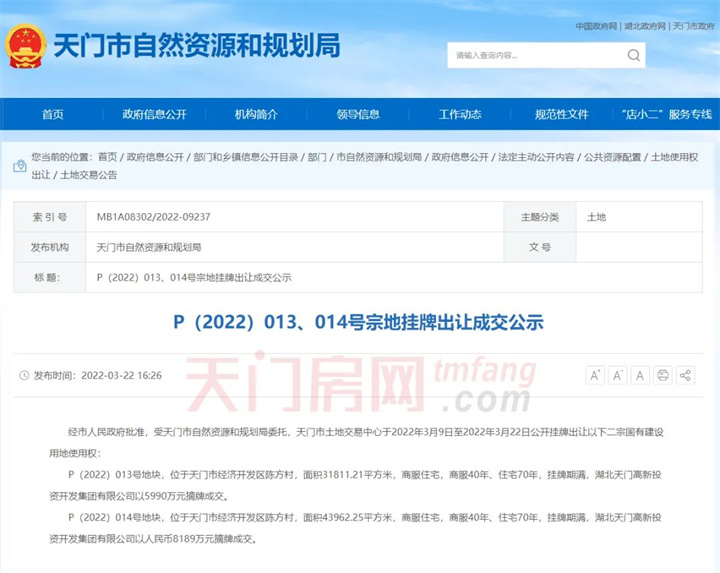
Task: Click the search magnifier icon
Action: 633,55
